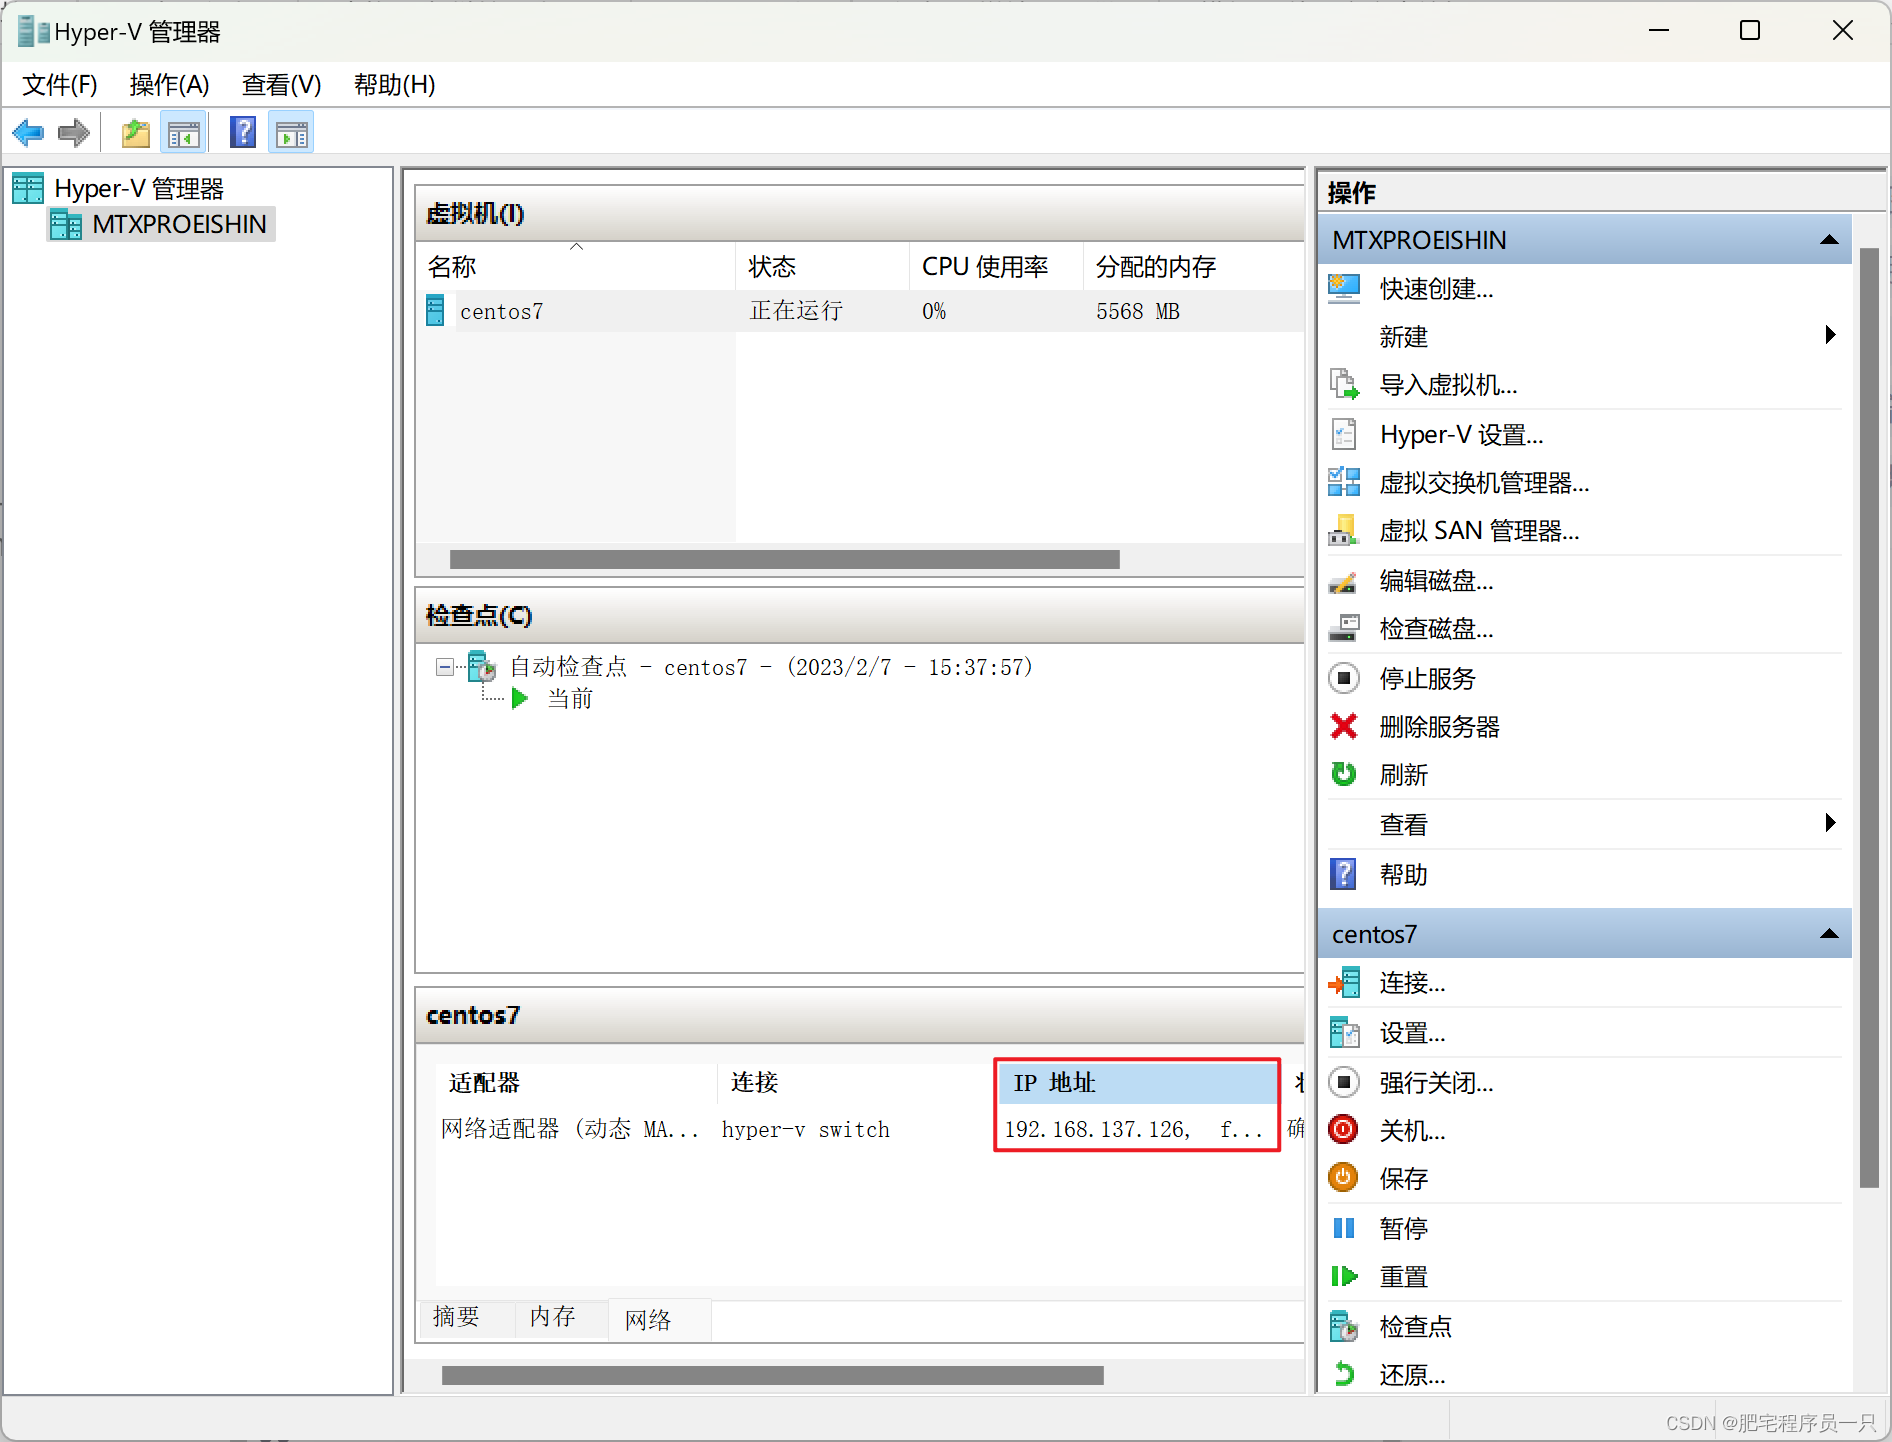Click the orange 保存 icon

1343,1177
